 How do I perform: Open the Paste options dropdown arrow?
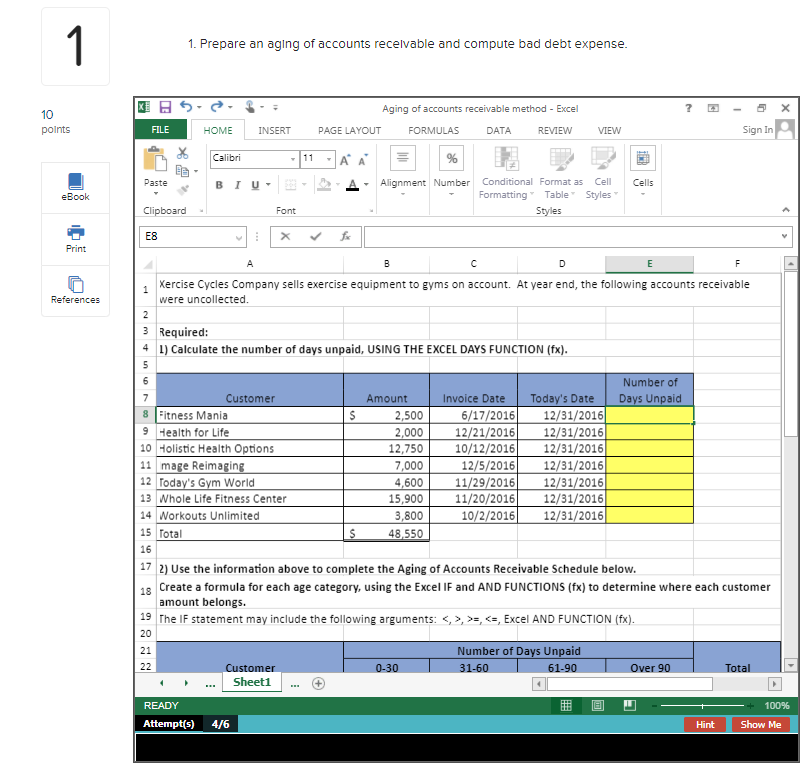[x=155, y=194]
